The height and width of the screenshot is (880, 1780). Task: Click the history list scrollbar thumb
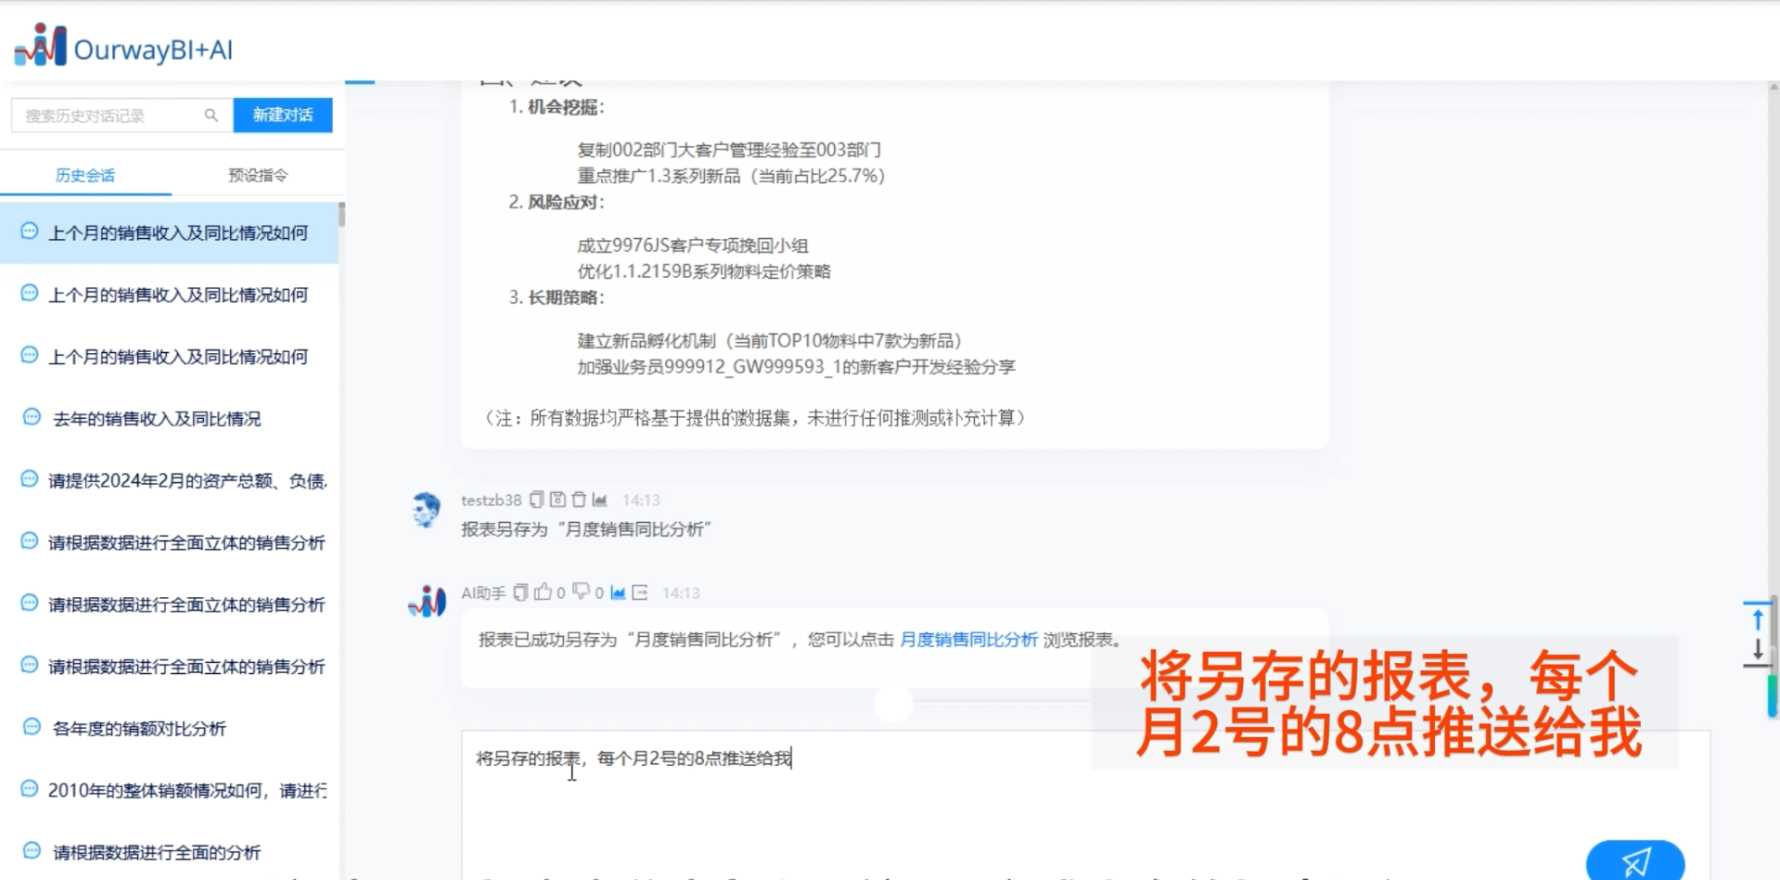click(341, 215)
